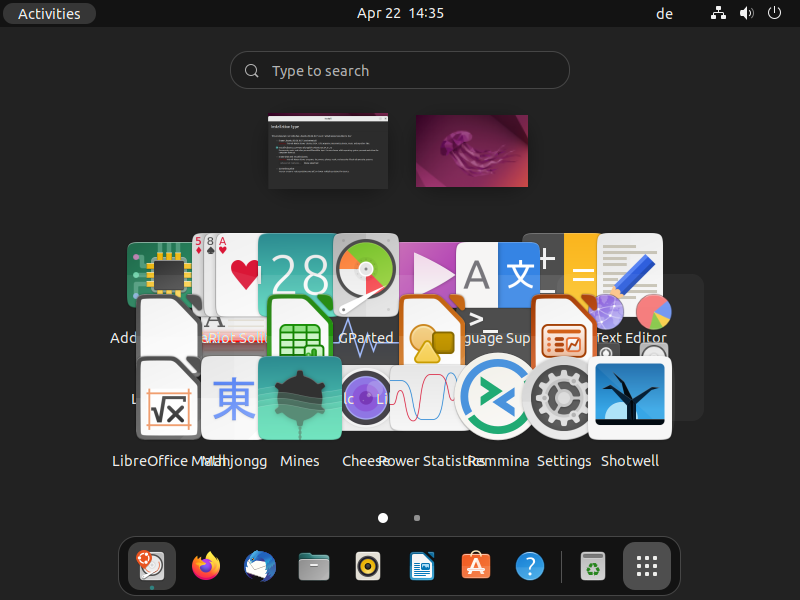Click the network status icon

[x=718, y=13]
